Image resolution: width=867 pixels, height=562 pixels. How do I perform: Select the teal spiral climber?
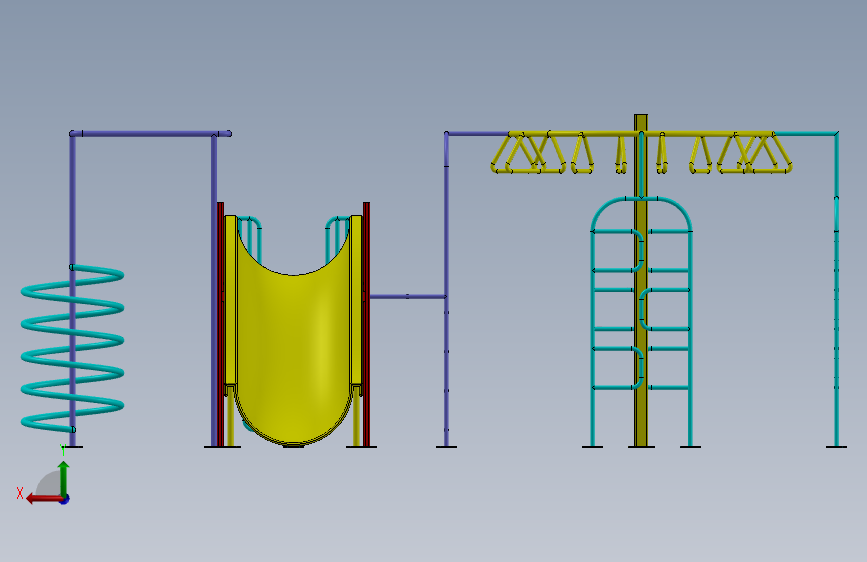tap(72, 348)
